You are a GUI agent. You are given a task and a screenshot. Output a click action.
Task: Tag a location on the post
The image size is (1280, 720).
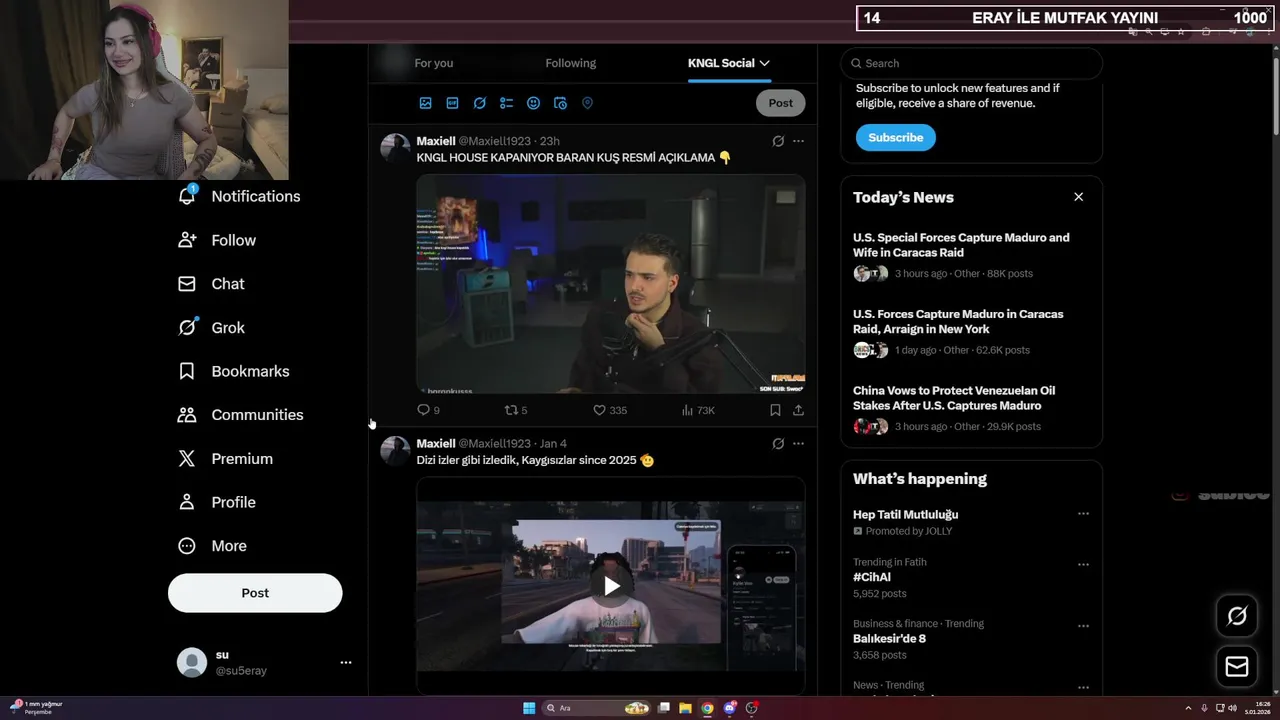(587, 103)
